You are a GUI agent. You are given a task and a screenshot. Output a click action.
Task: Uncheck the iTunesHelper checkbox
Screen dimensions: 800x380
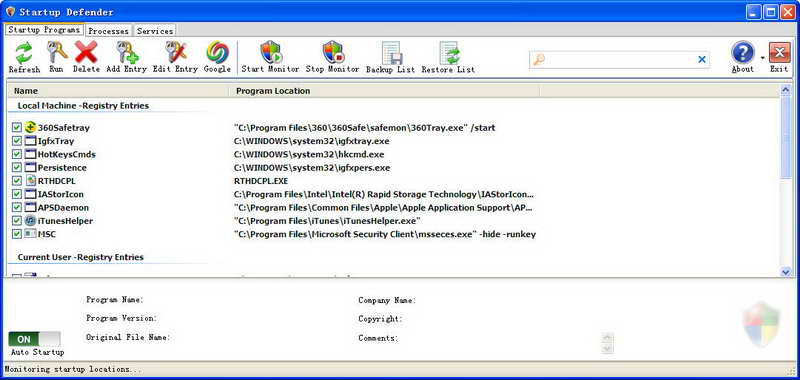[x=17, y=221]
